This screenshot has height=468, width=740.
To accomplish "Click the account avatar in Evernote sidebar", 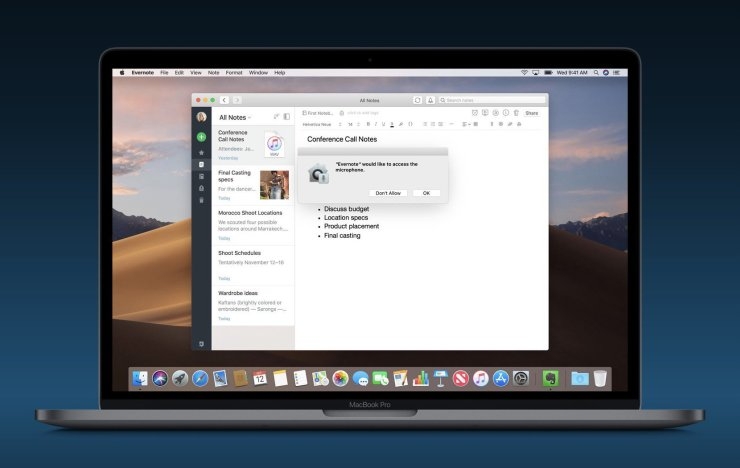I will (x=202, y=117).
